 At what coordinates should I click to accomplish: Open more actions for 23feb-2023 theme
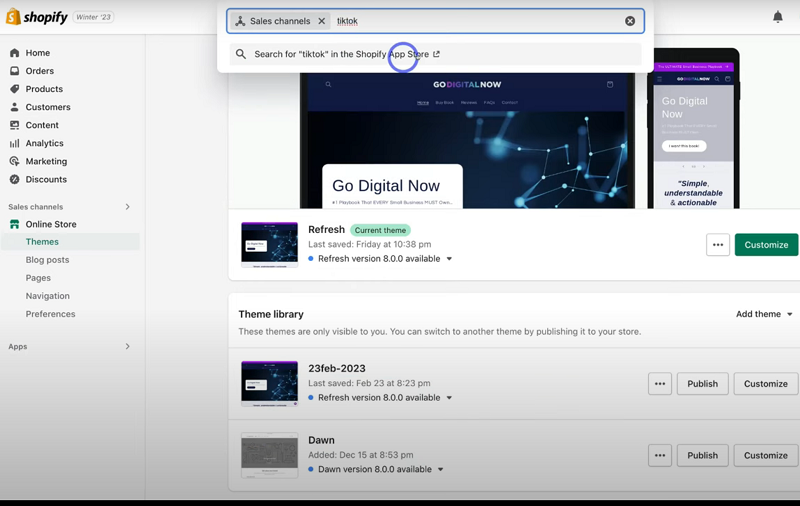tap(660, 384)
